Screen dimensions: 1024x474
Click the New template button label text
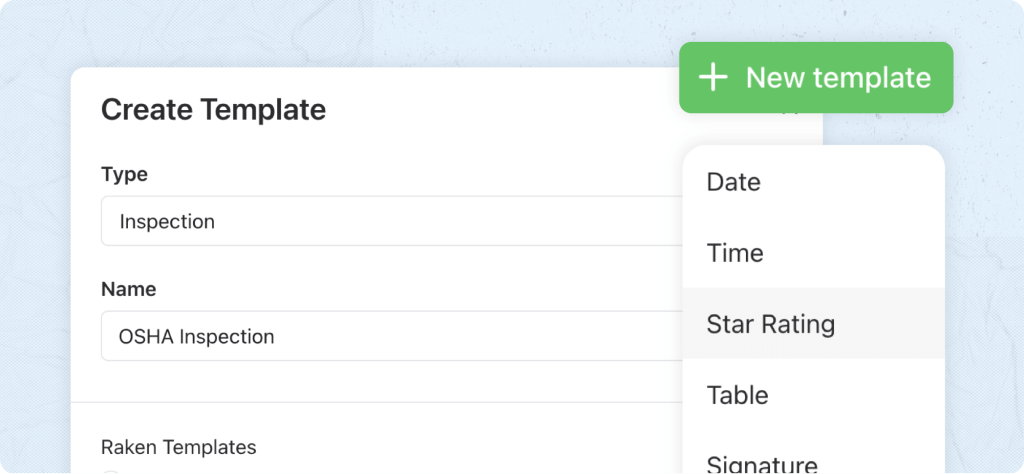(x=838, y=78)
